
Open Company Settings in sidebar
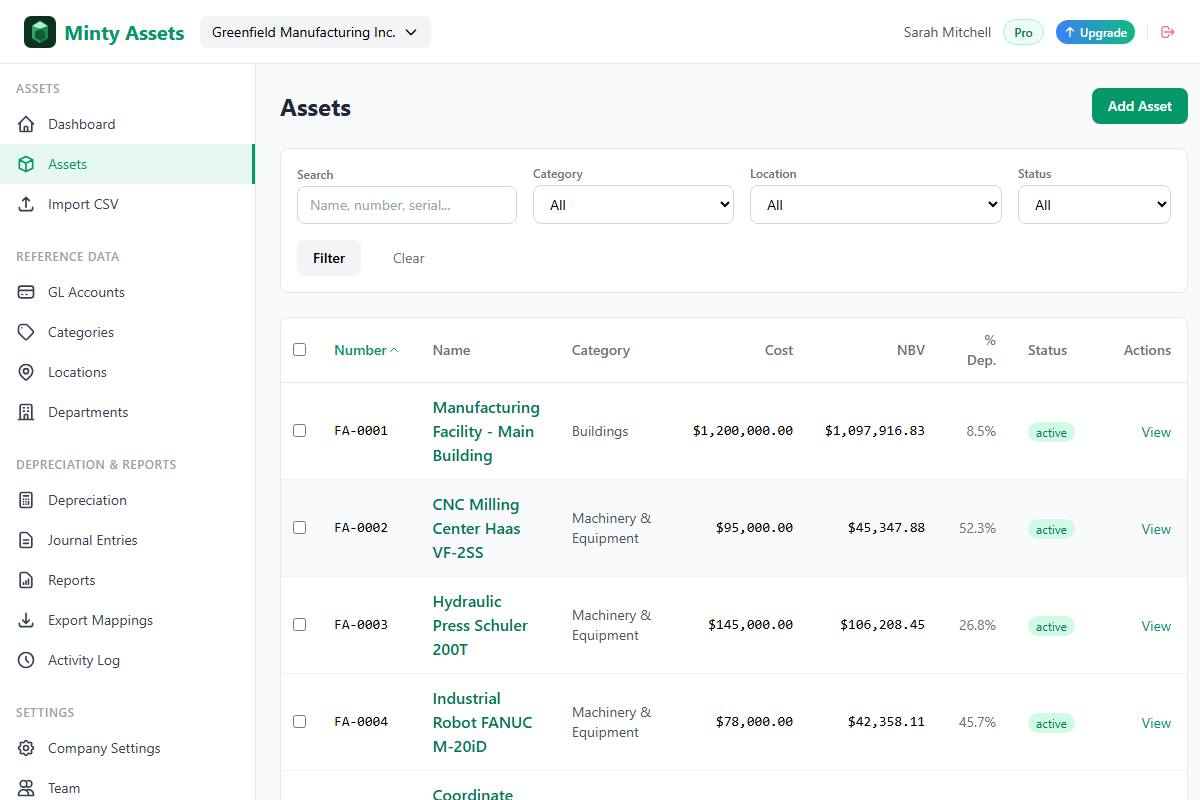(x=127, y=748)
